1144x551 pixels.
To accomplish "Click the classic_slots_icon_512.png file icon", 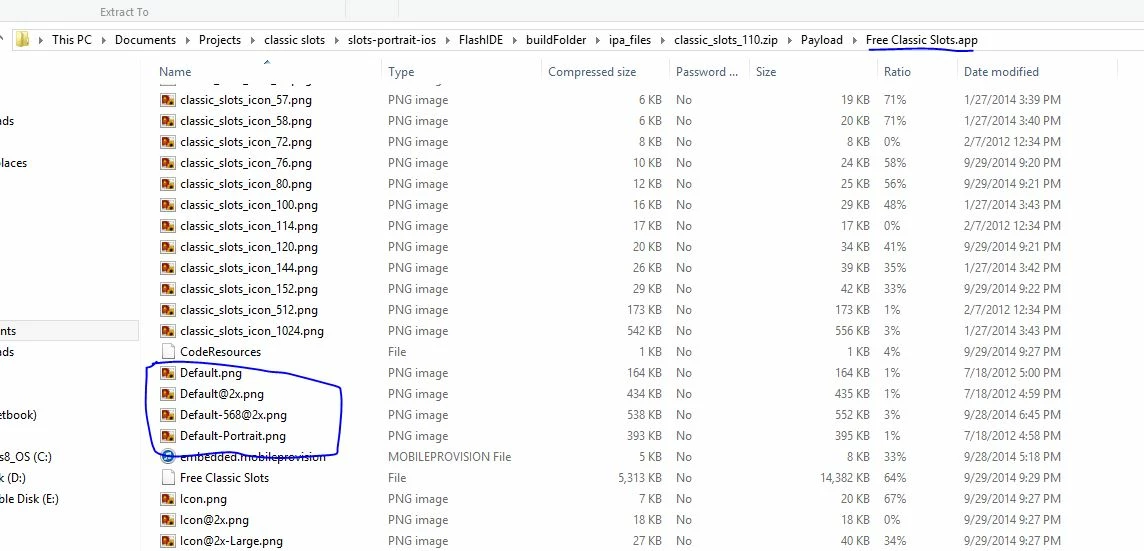I will point(168,310).
